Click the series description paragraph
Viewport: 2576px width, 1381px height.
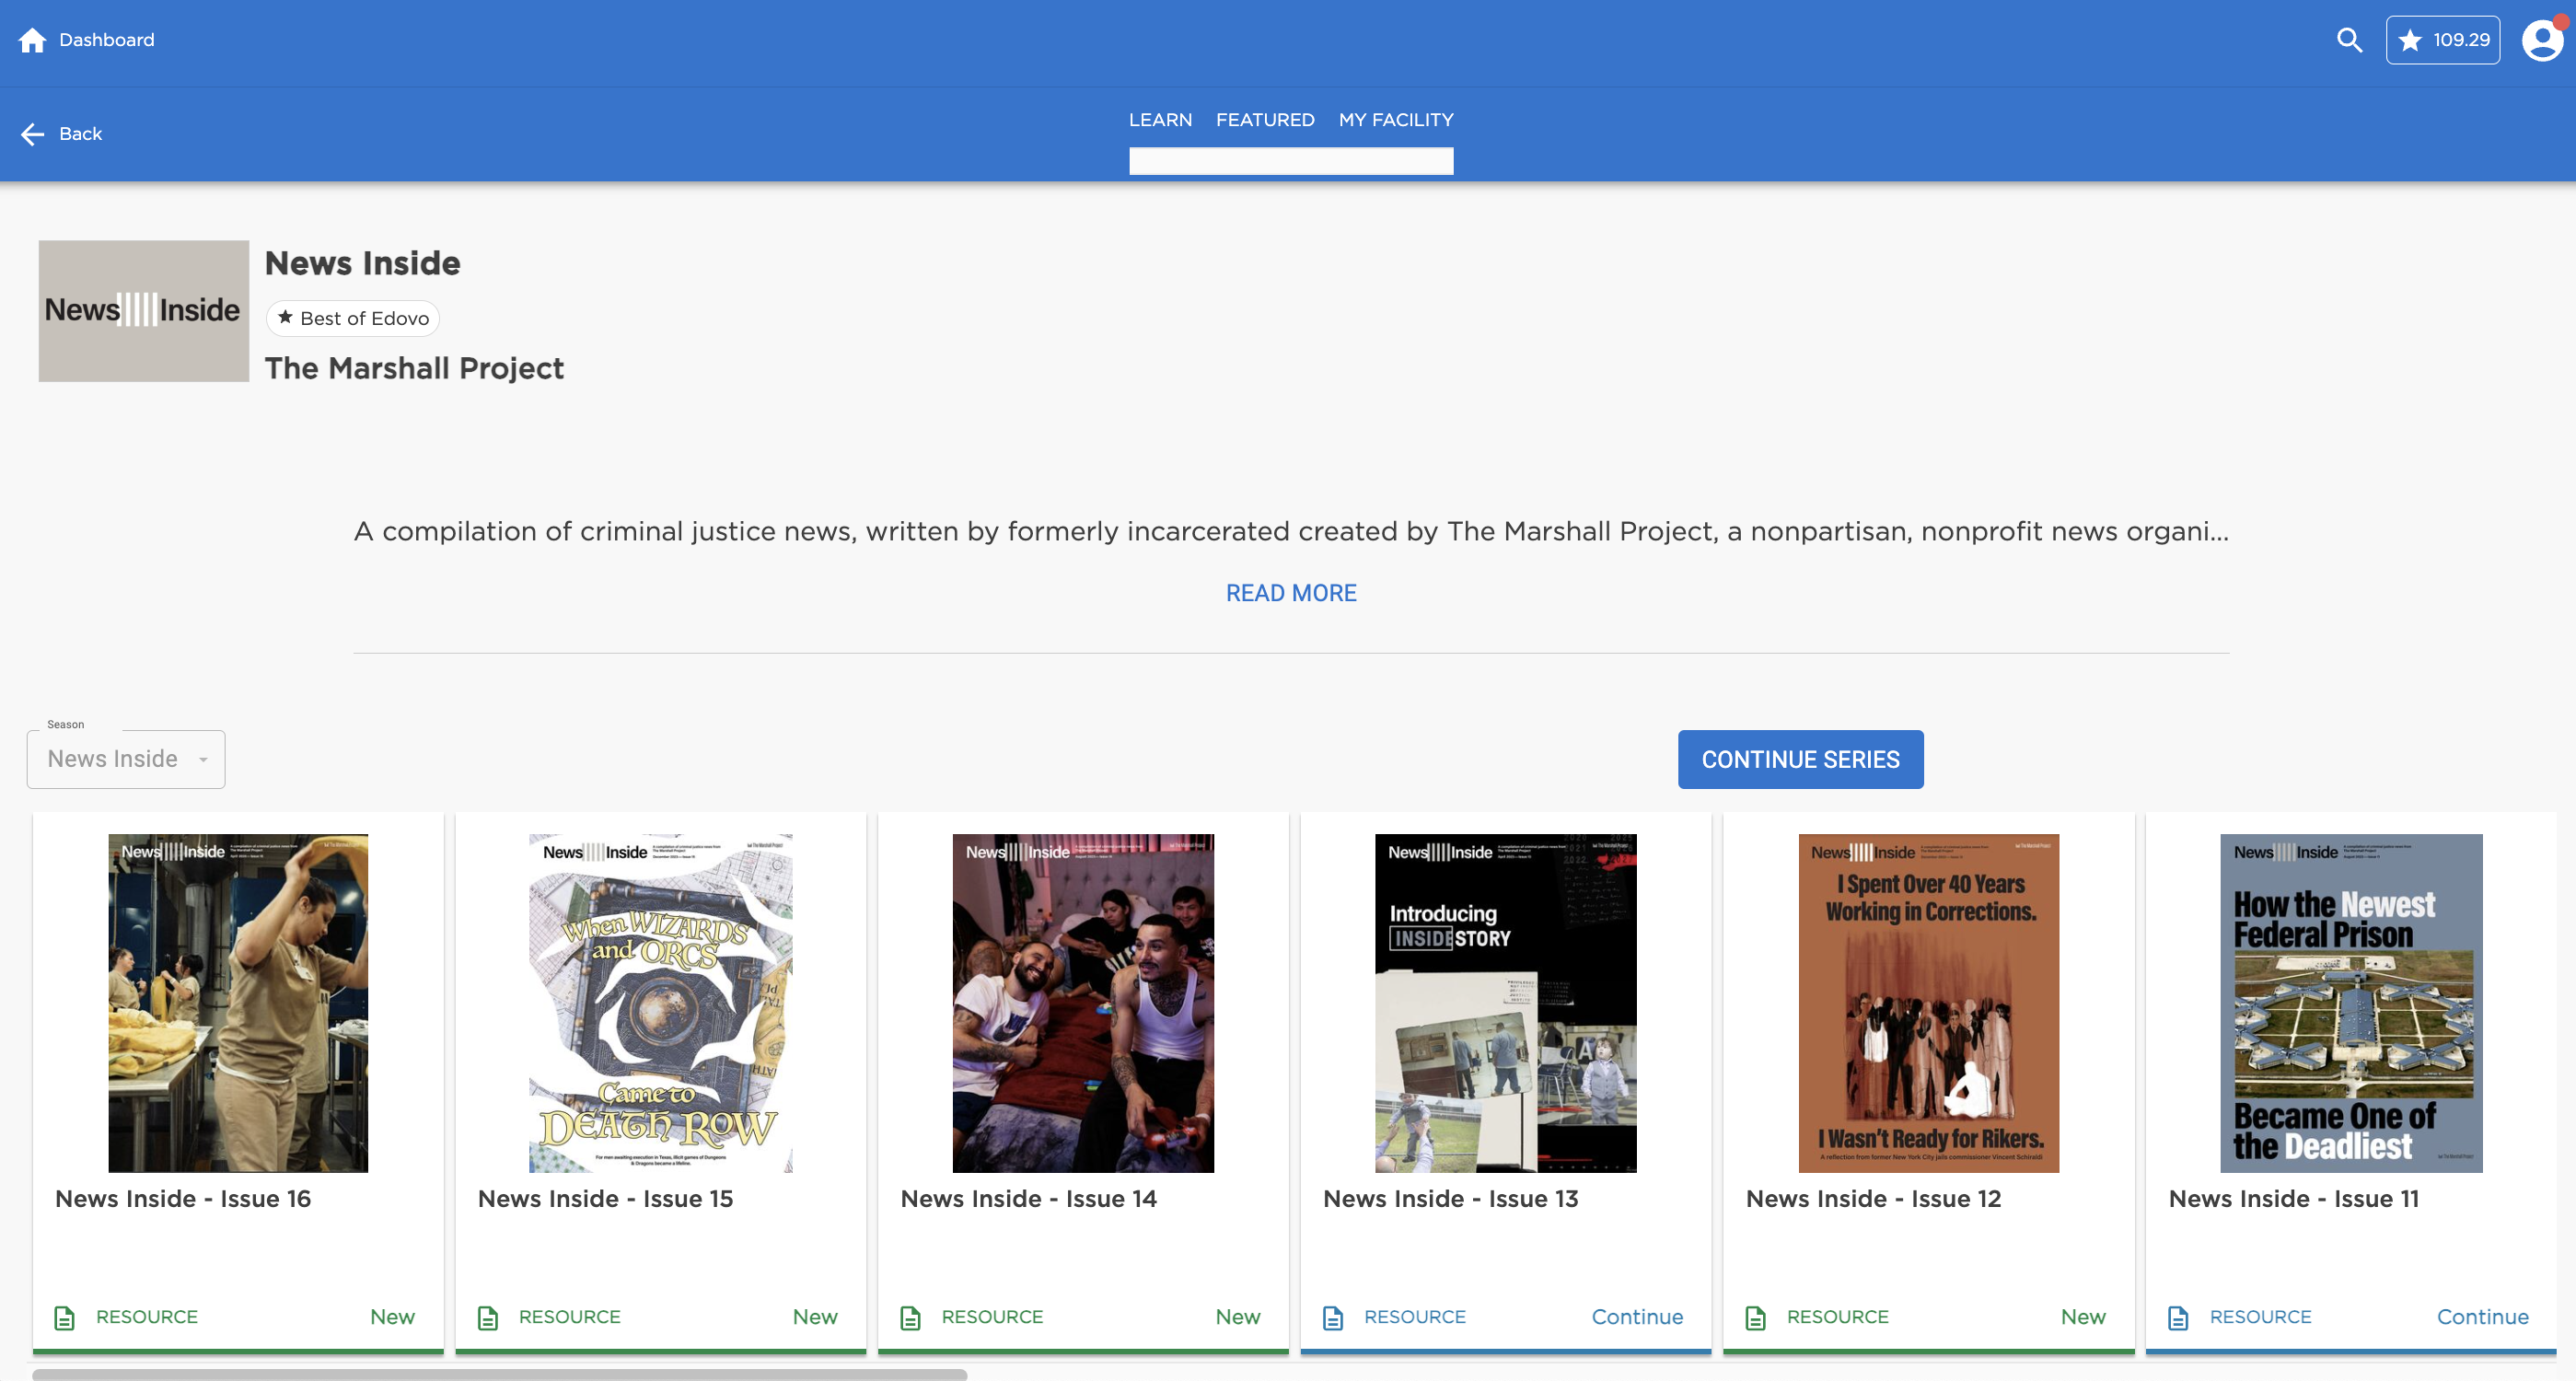pos(1291,531)
